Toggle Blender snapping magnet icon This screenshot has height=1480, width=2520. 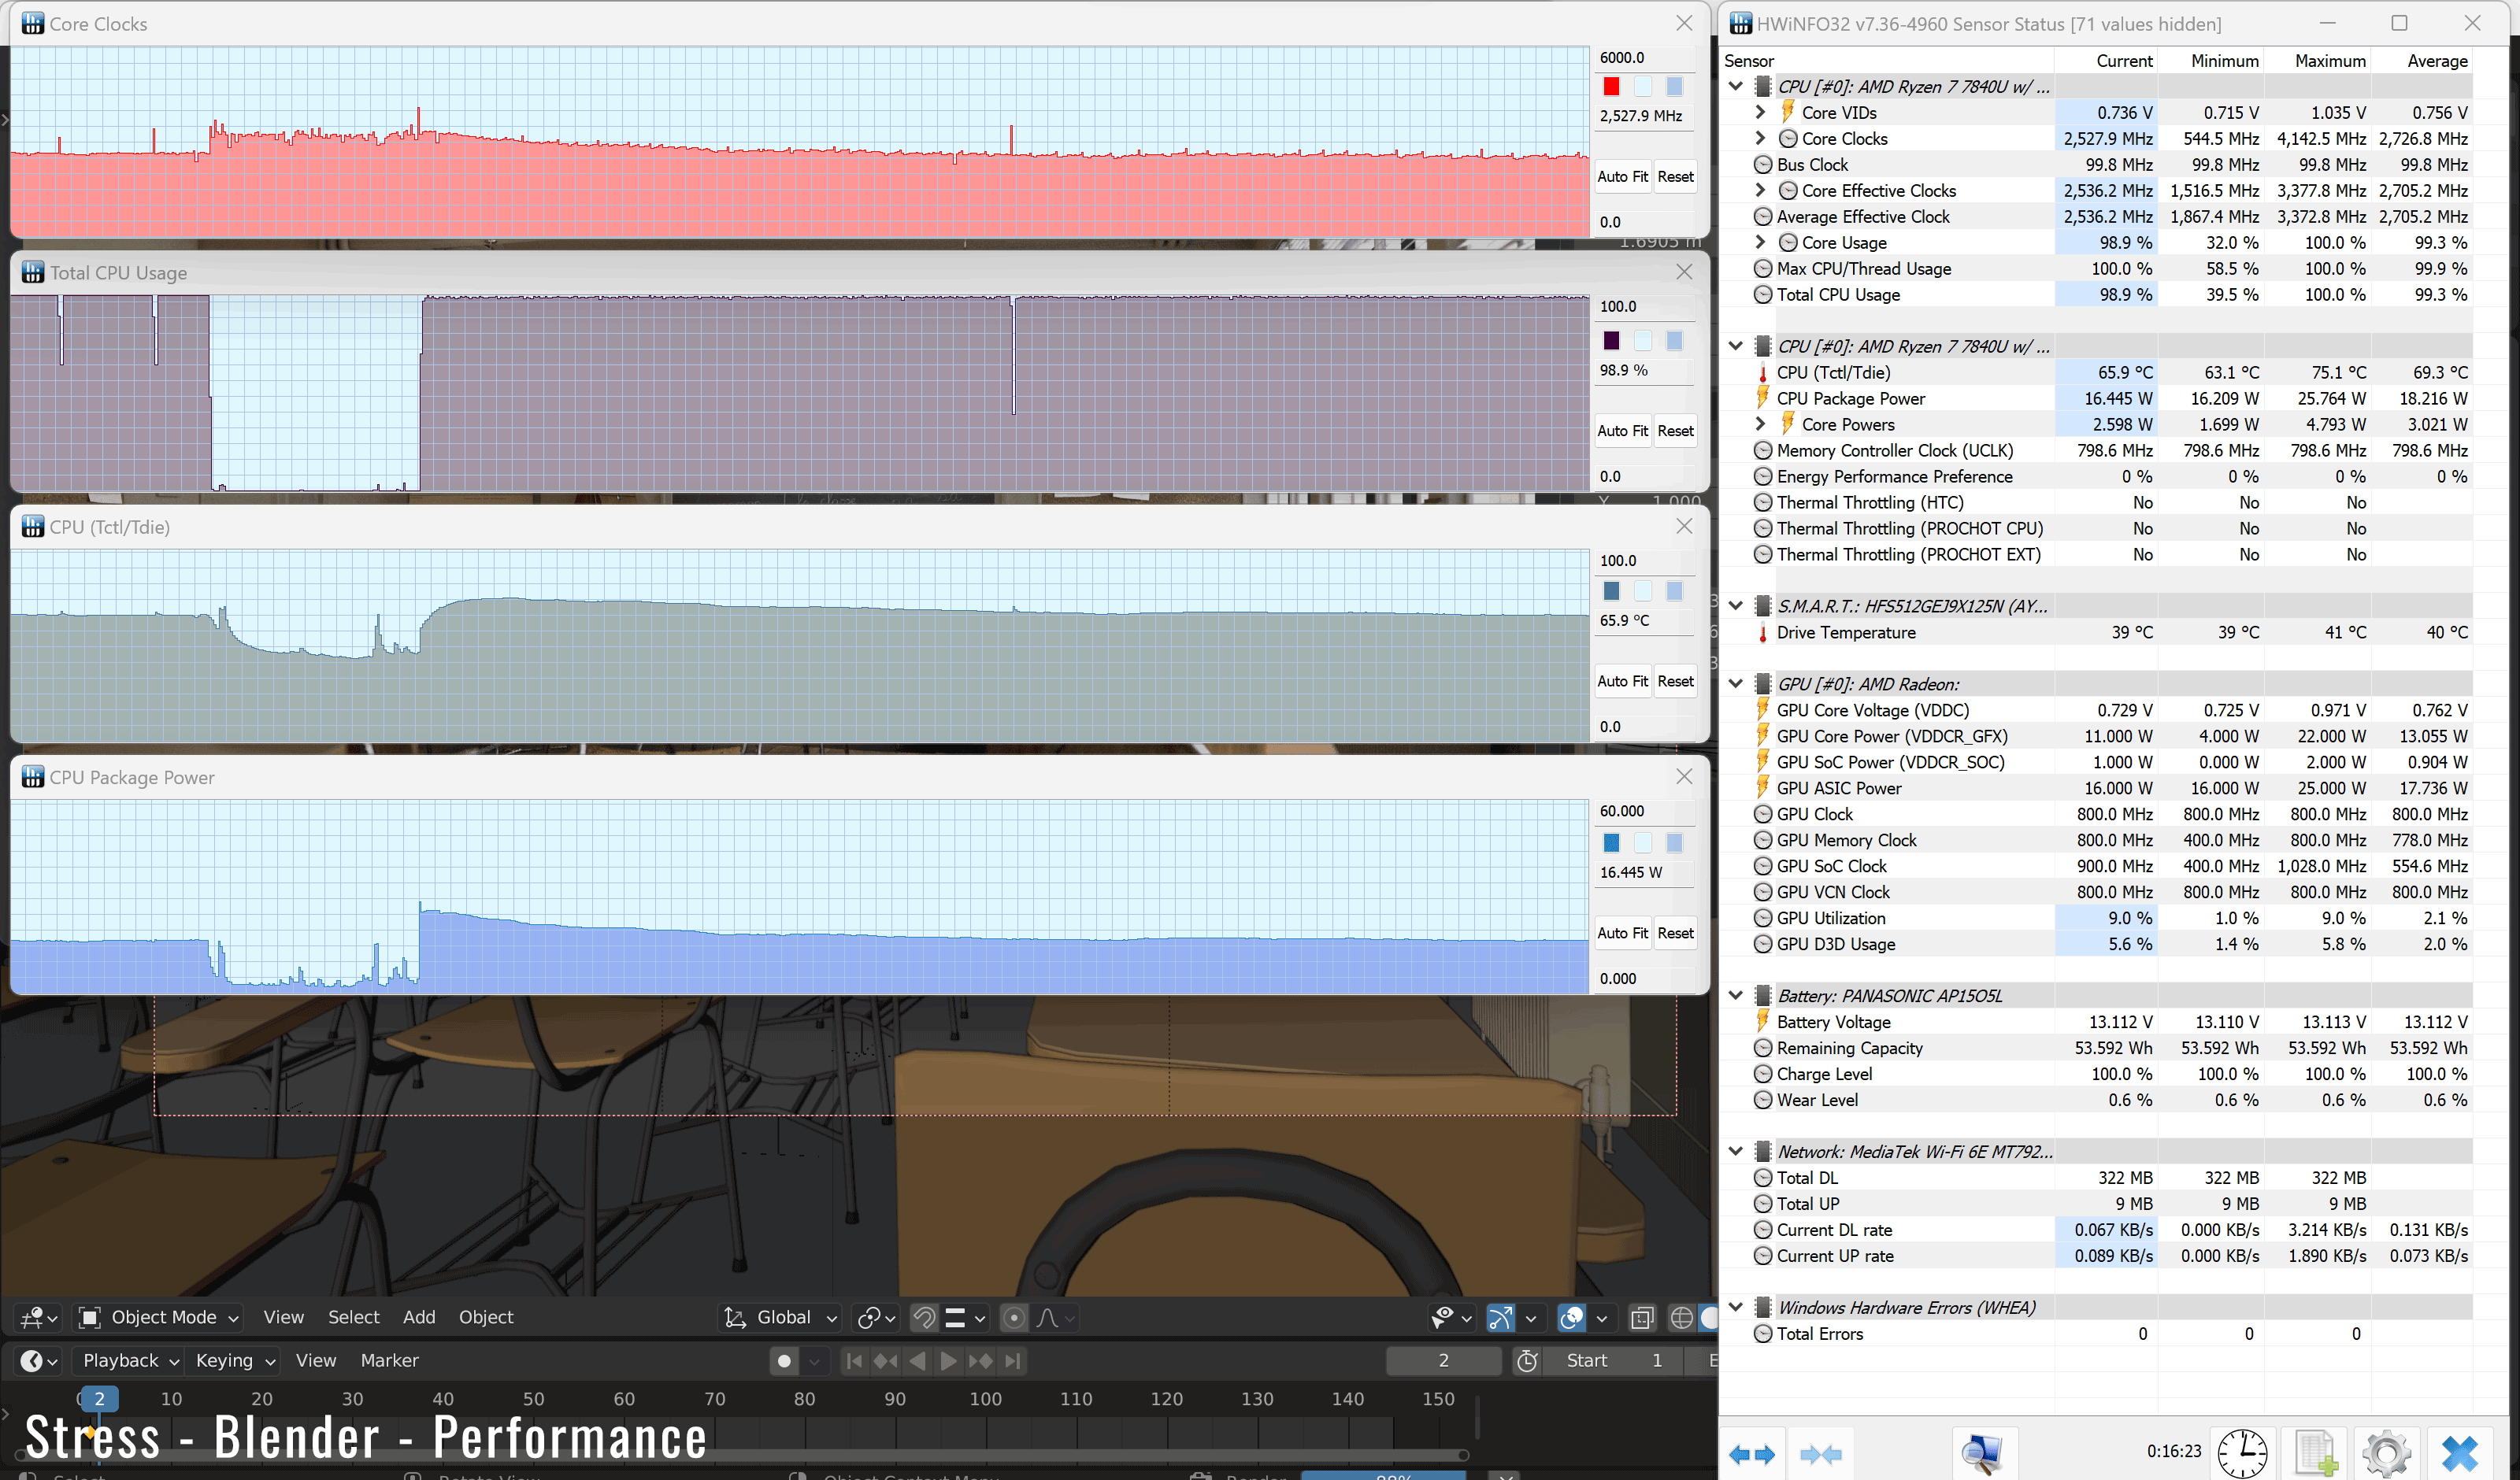tap(924, 1318)
